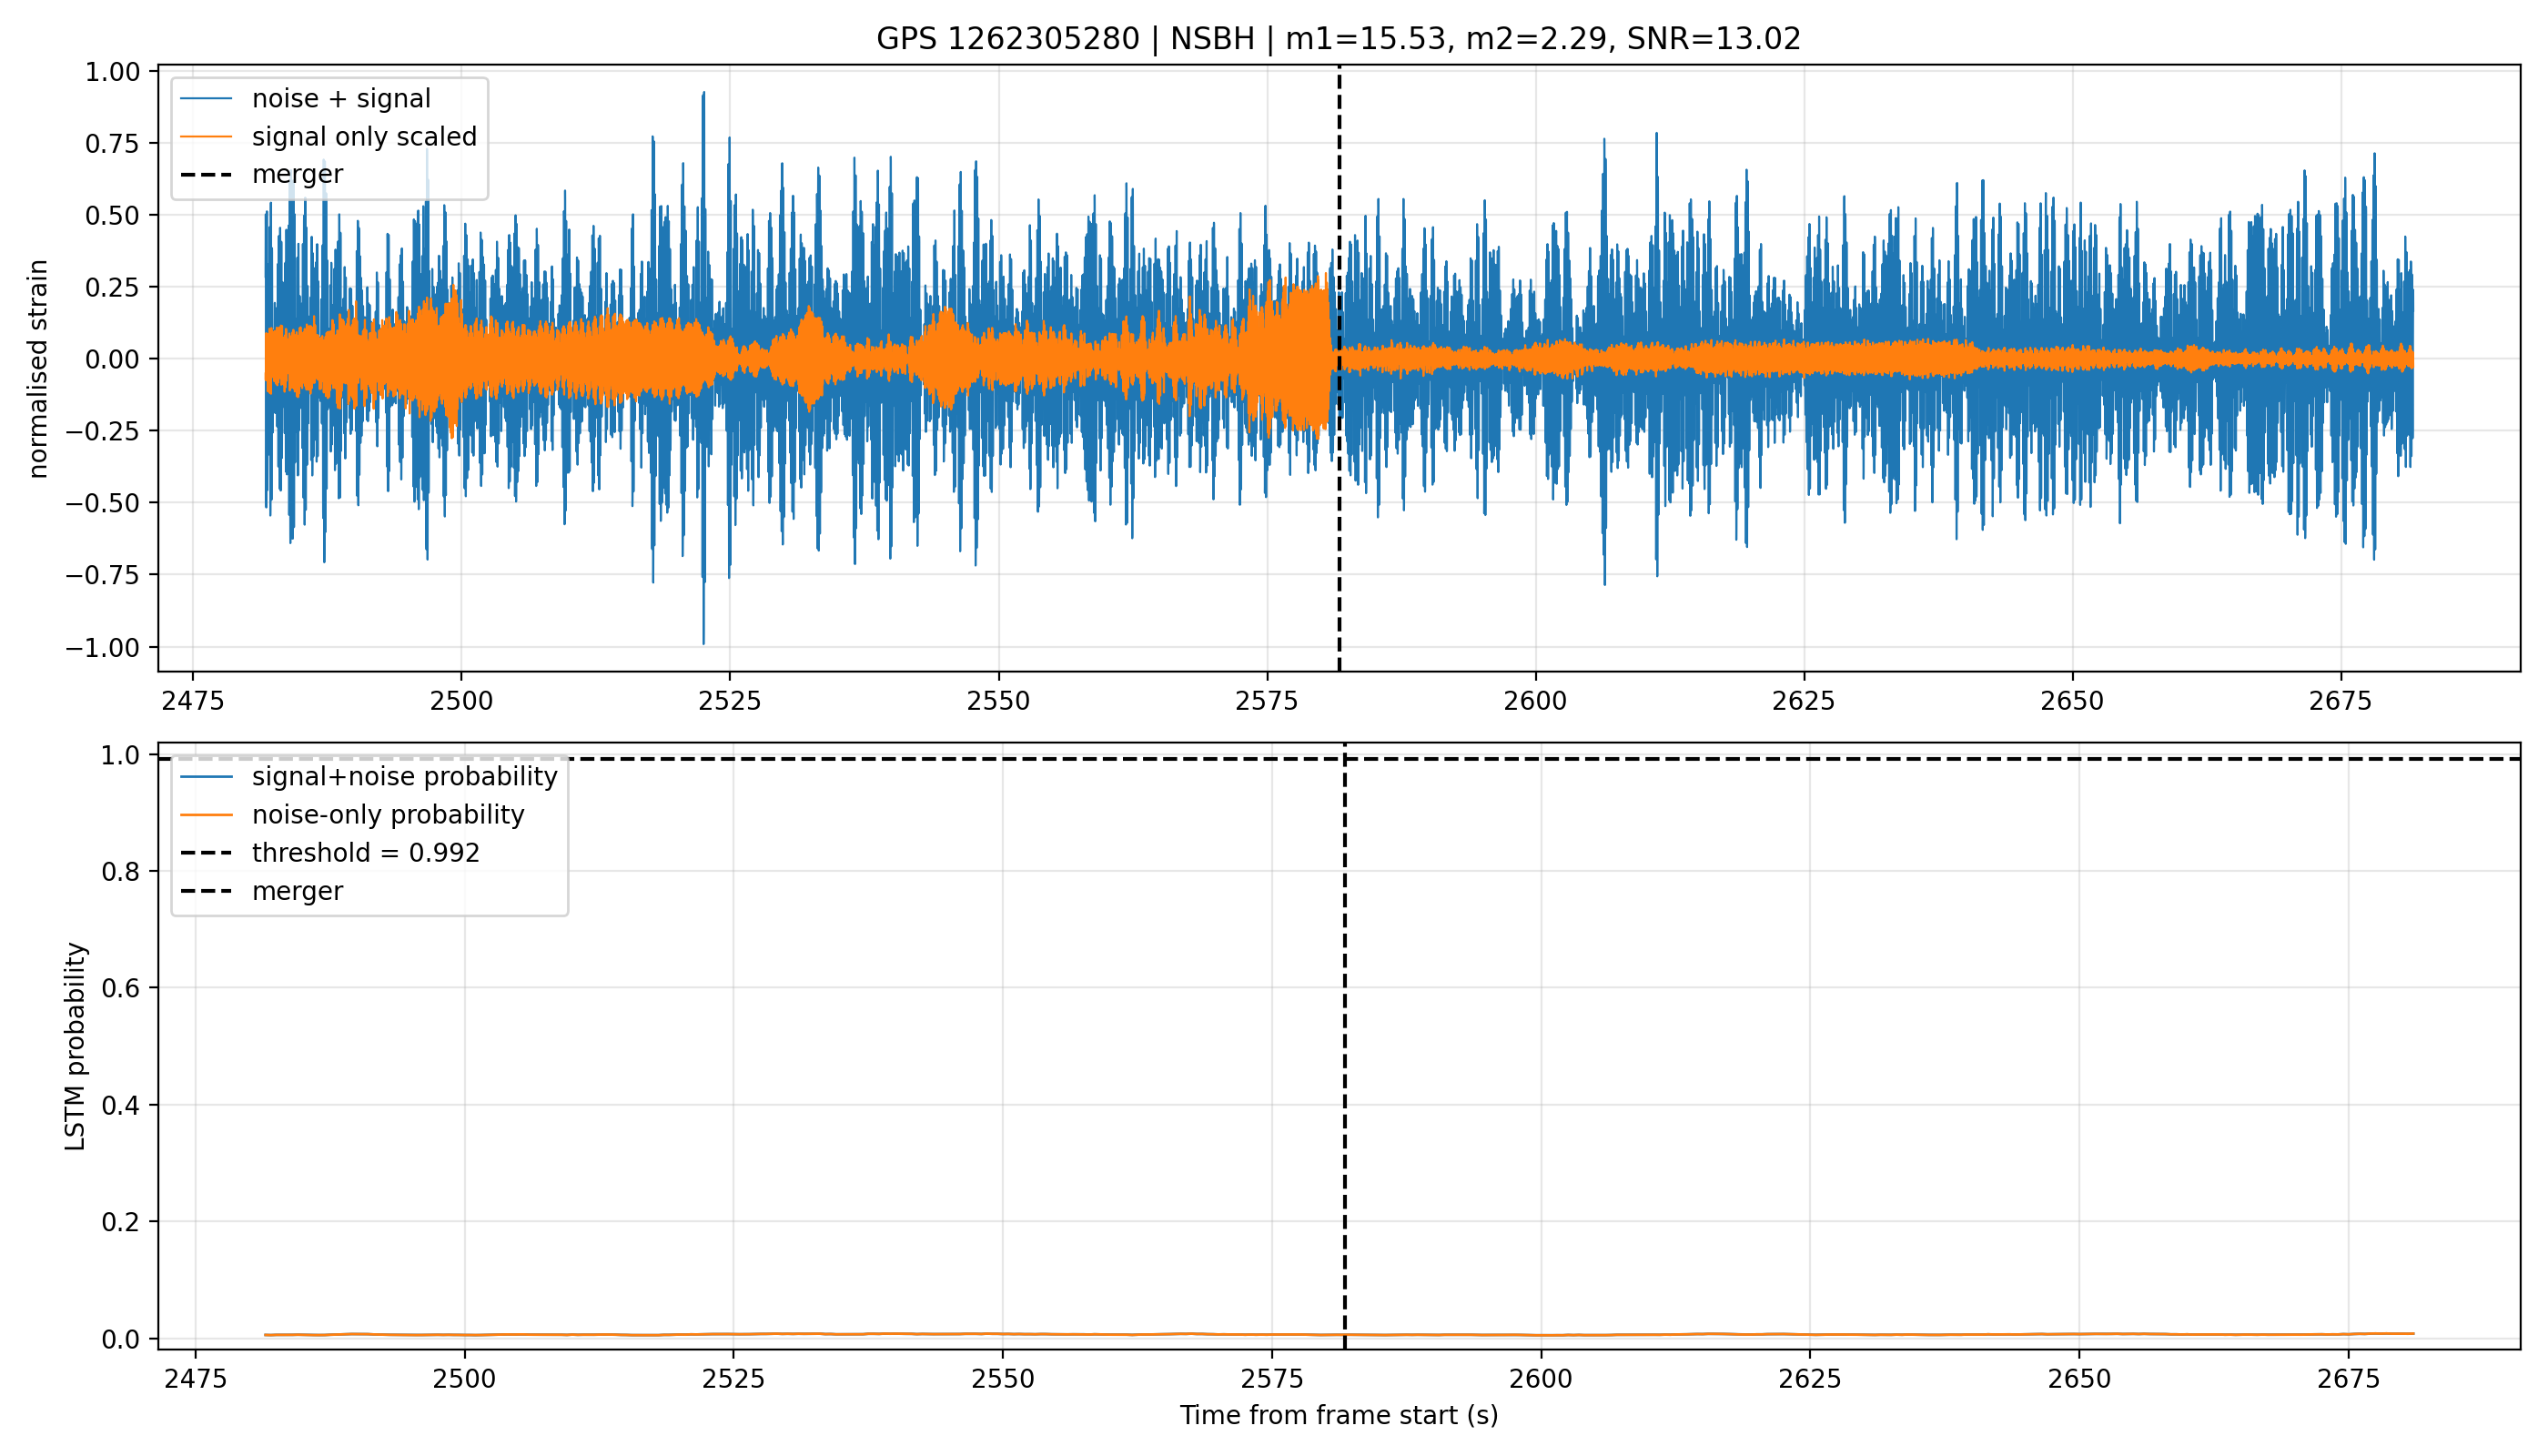Click bottom plot 'merger' legend entry

click(261, 891)
